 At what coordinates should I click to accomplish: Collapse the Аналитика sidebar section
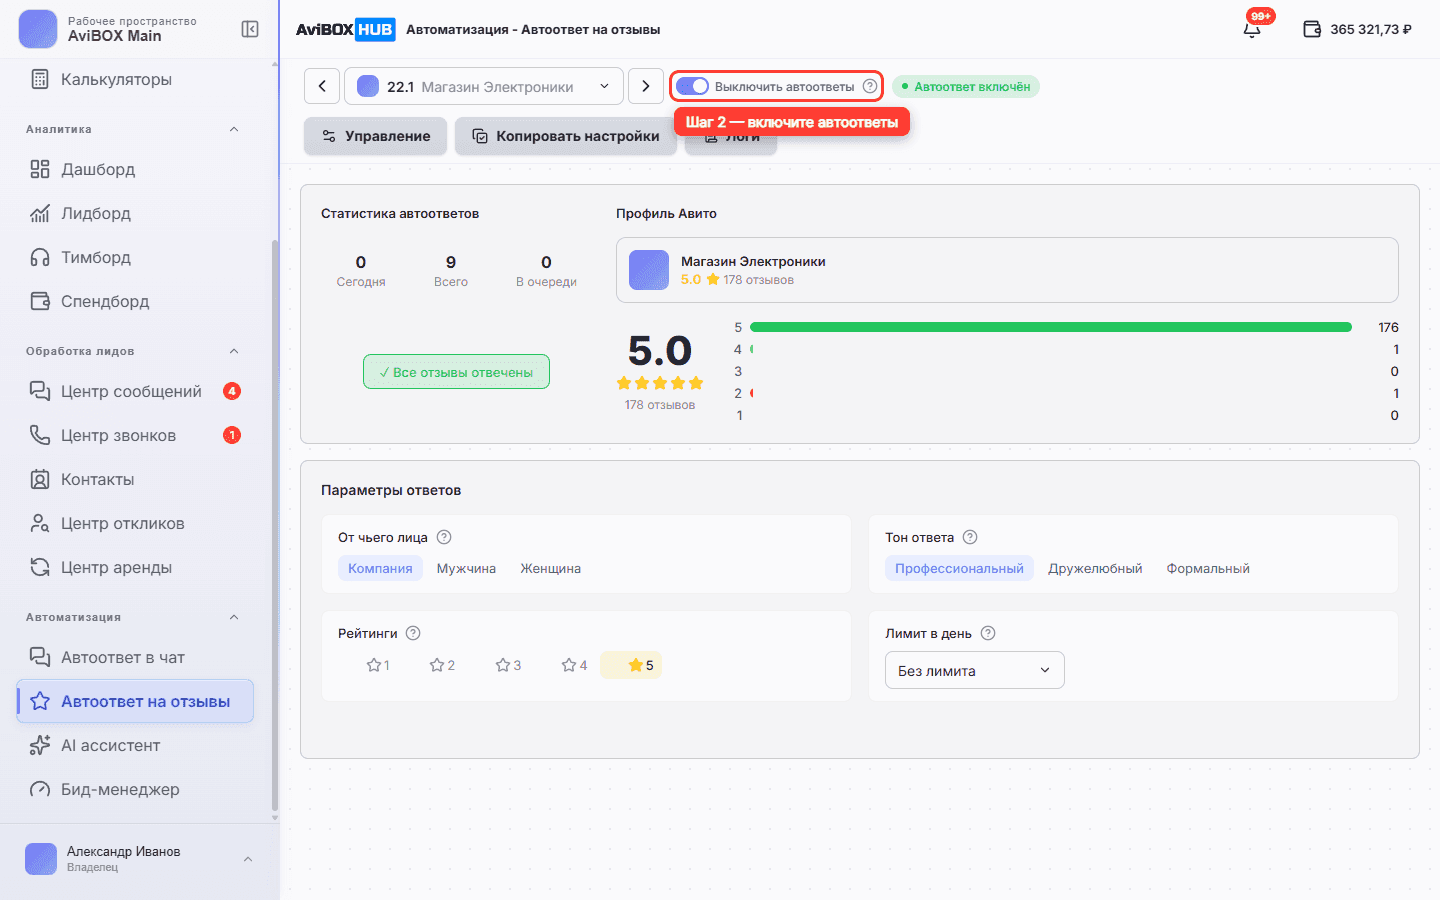pyautogui.click(x=234, y=129)
